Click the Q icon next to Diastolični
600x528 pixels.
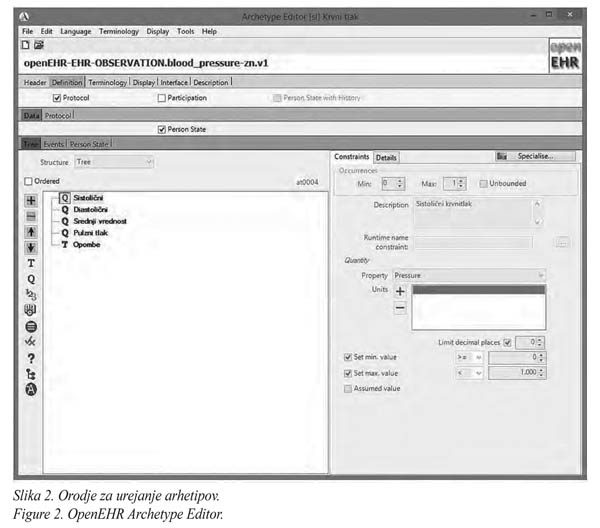65,210
